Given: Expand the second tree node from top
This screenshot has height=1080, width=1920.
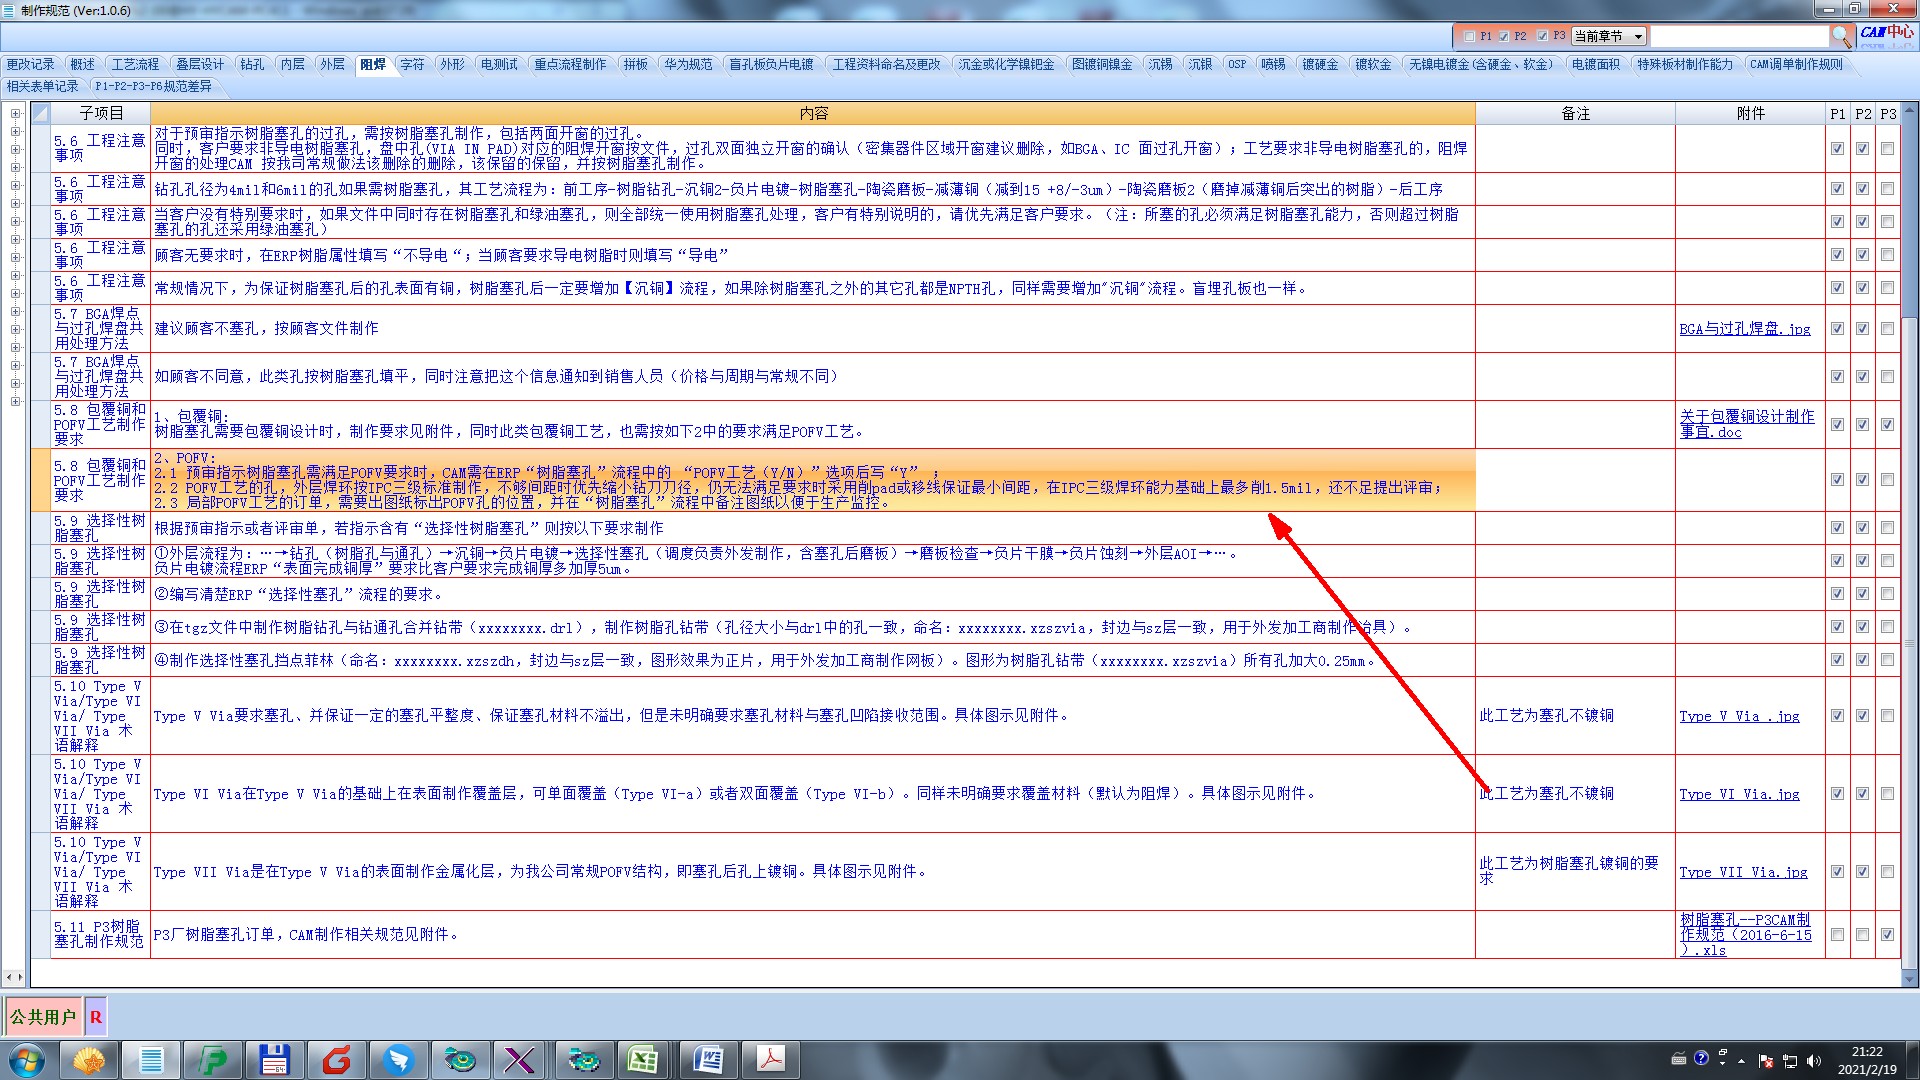Looking at the screenshot, I should (15, 131).
